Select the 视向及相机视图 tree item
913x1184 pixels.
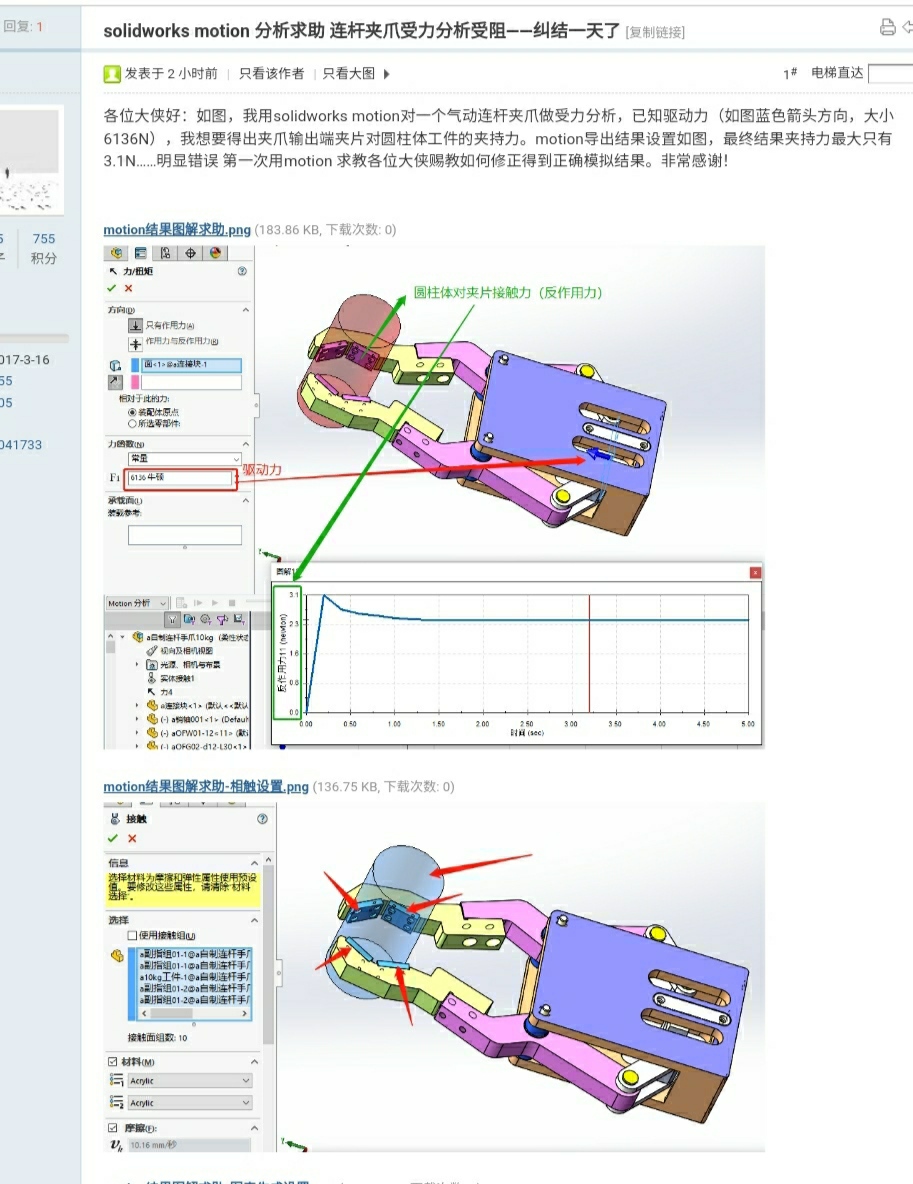(x=186, y=650)
